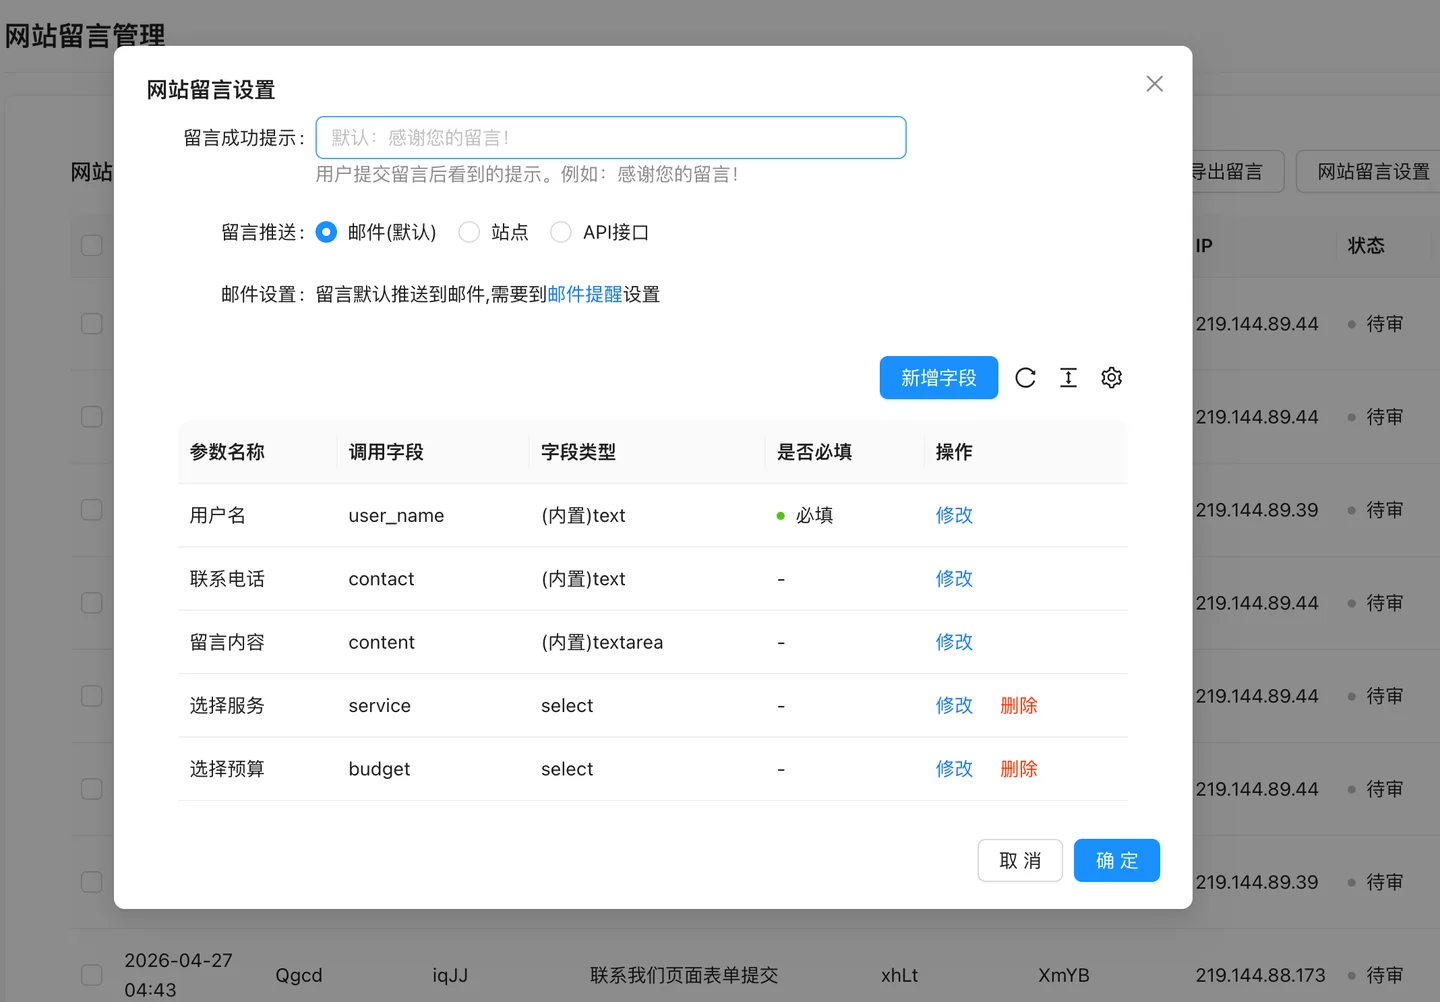Confirm with the 确定 button
The image size is (1440, 1002).
click(1117, 861)
